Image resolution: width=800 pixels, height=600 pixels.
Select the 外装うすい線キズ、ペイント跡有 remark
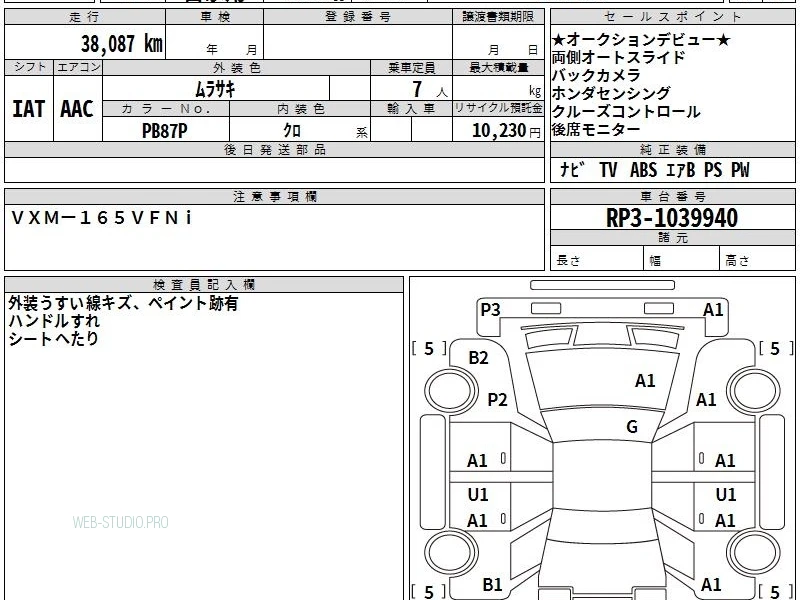click(123, 304)
